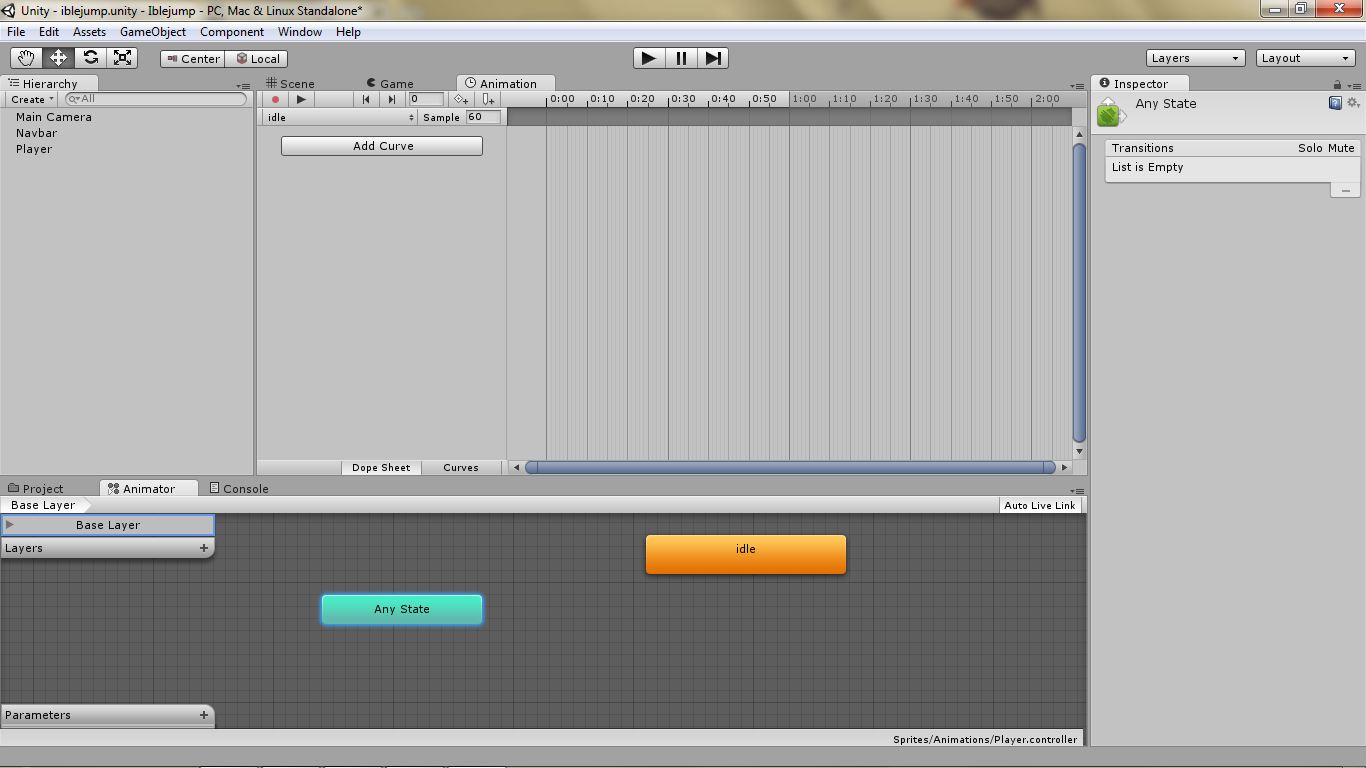Open the GameObject menu

[153, 32]
